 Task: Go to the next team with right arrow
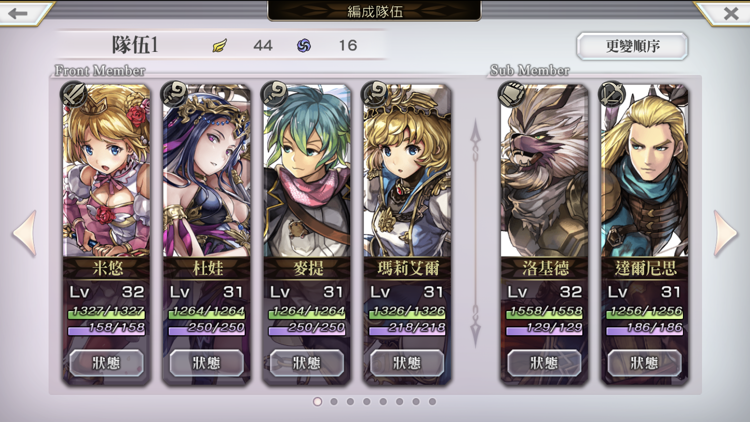725,233
